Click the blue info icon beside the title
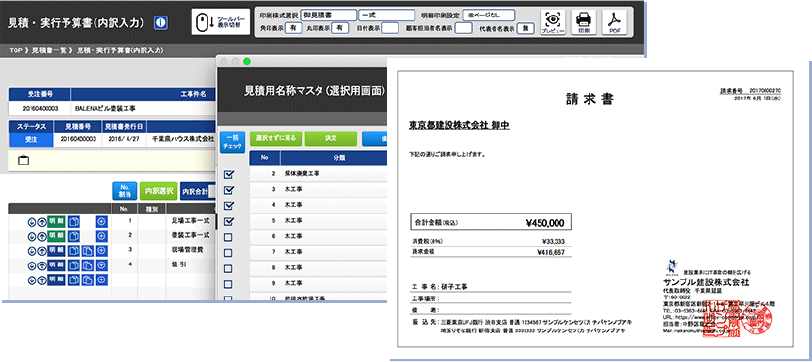Image resolution: width=812 pixels, height=362 pixels. [x=161, y=23]
